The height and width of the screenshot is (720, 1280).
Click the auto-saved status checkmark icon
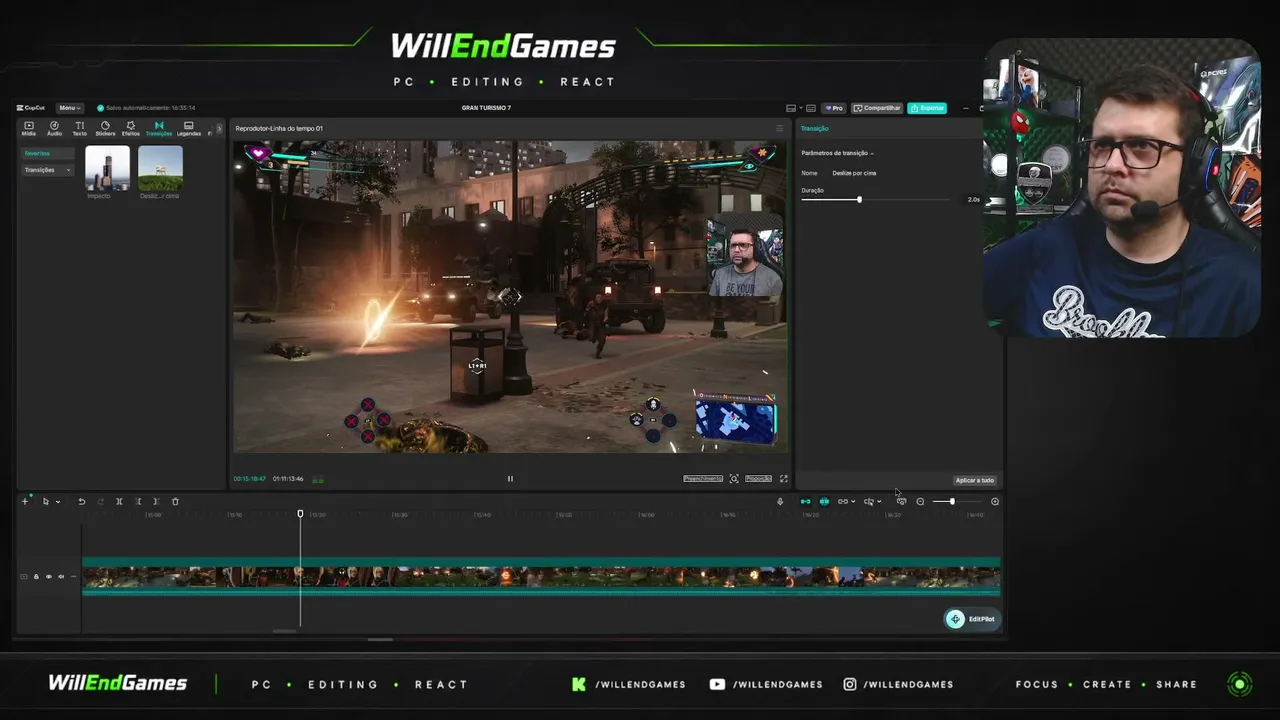click(100, 108)
